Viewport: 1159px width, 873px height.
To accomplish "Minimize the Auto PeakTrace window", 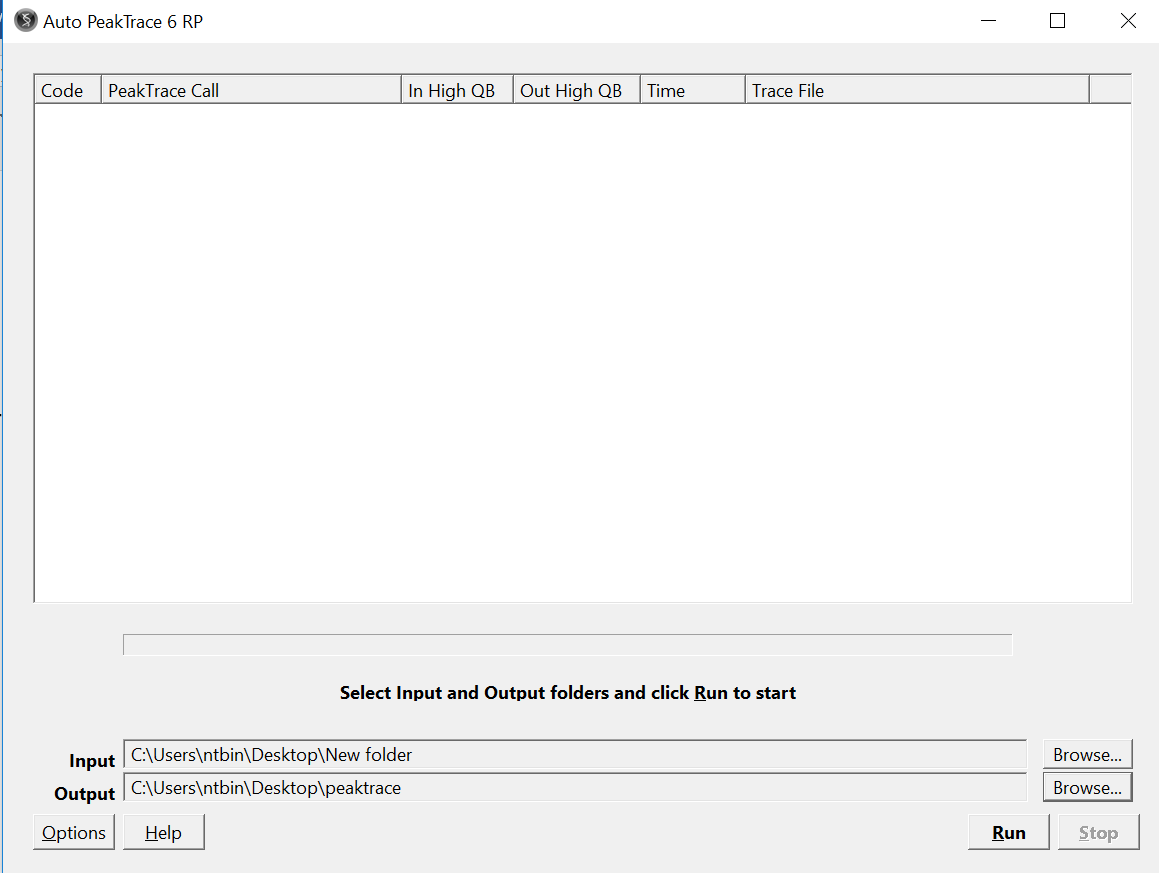I will click(x=988, y=21).
